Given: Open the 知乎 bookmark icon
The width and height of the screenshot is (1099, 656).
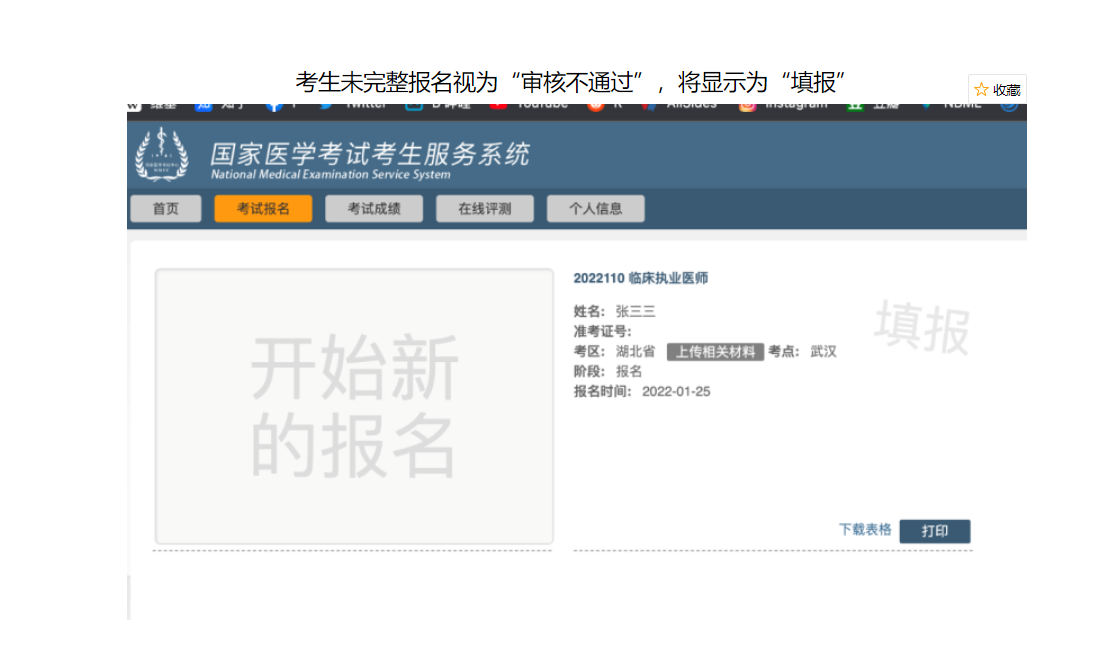Looking at the screenshot, I should (205, 105).
